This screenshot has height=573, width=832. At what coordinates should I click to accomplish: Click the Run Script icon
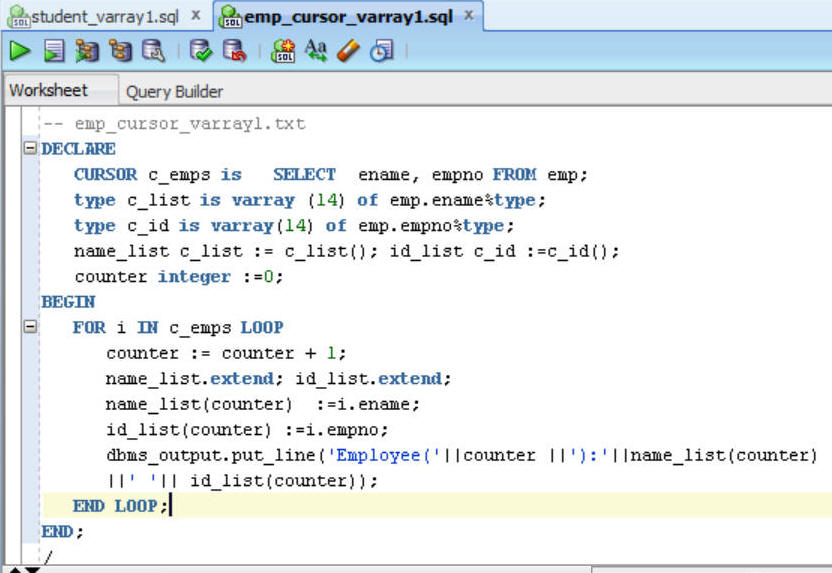click(54, 51)
